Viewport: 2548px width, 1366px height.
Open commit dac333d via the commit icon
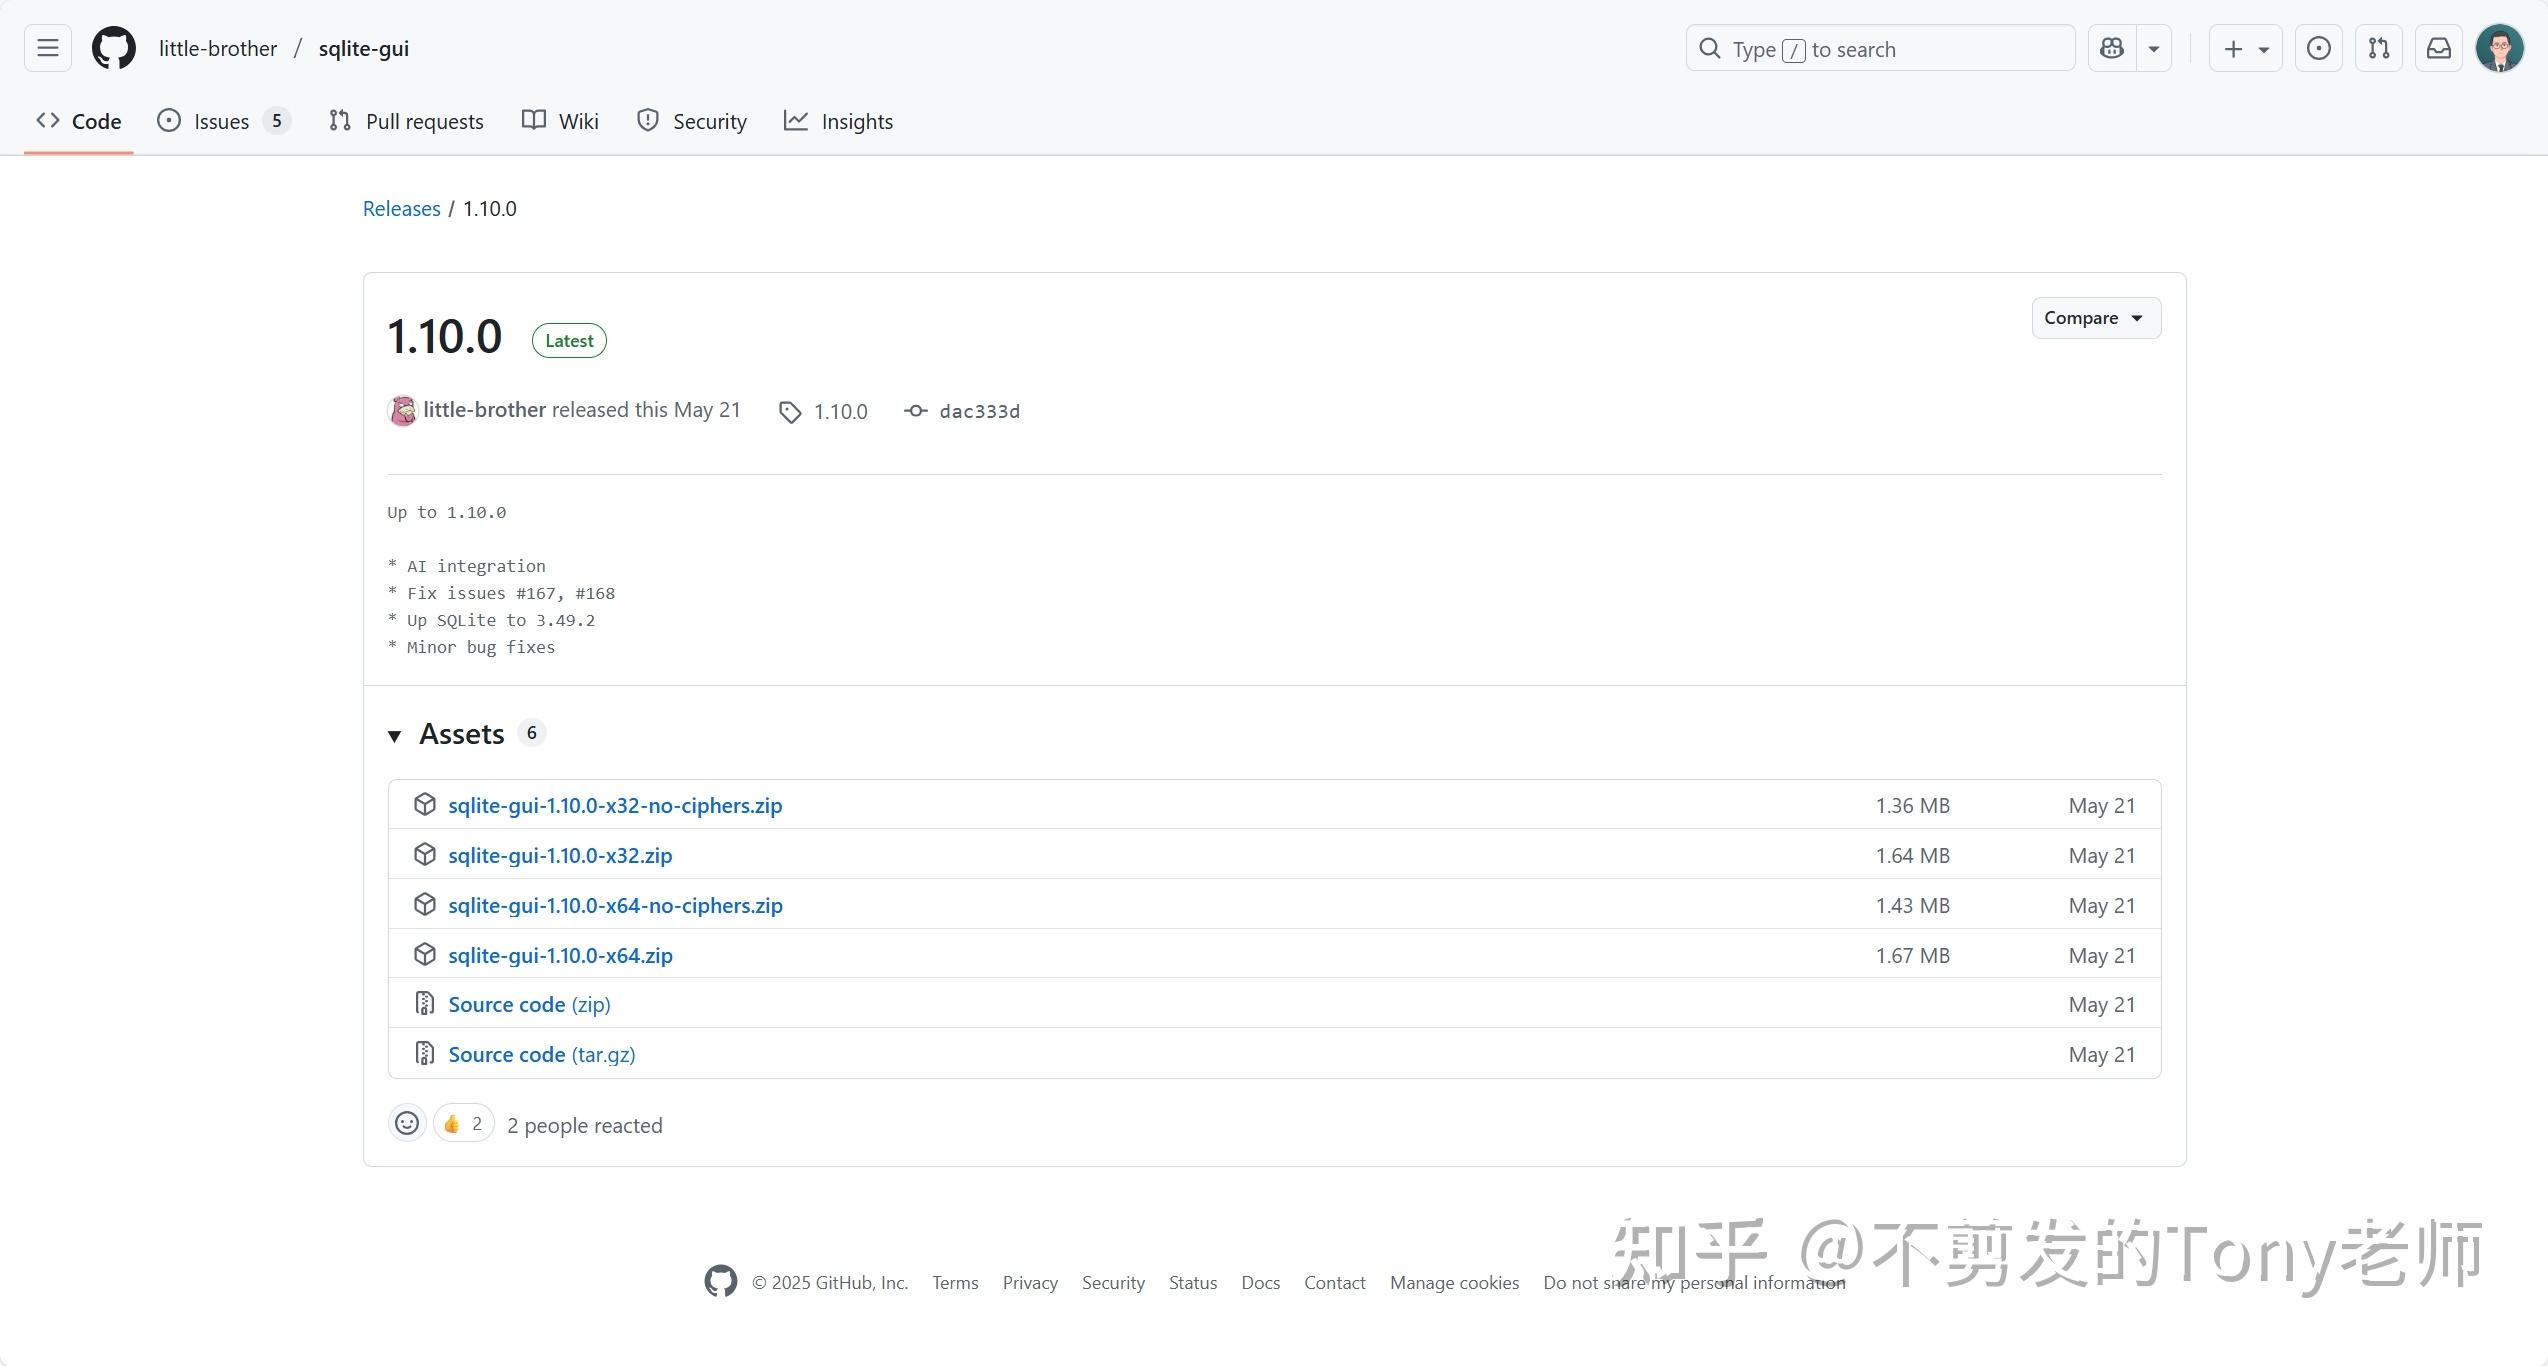point(914,411)
